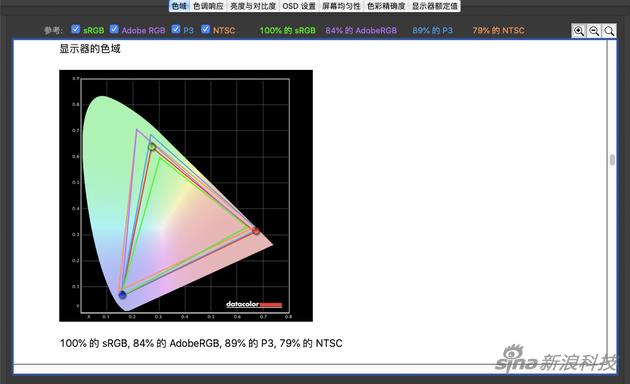Switch to the 色调响应 tab

tap(208, 6)
